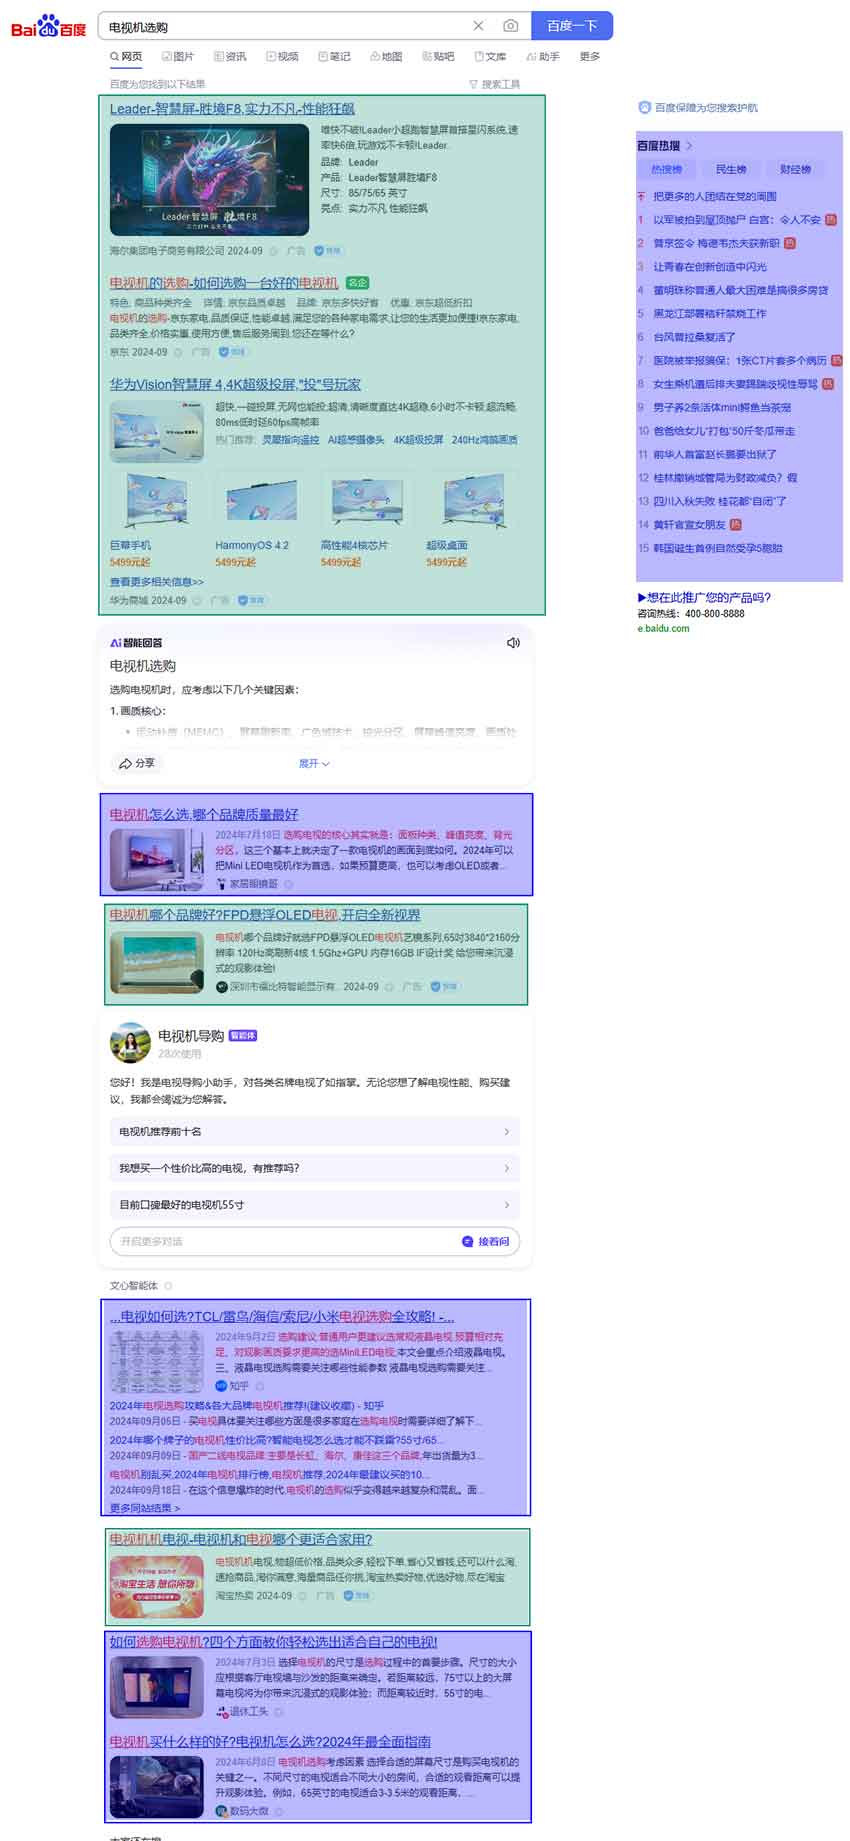
Task: Click the 超级桌面 product thumbnail
Action: point(472,500)
